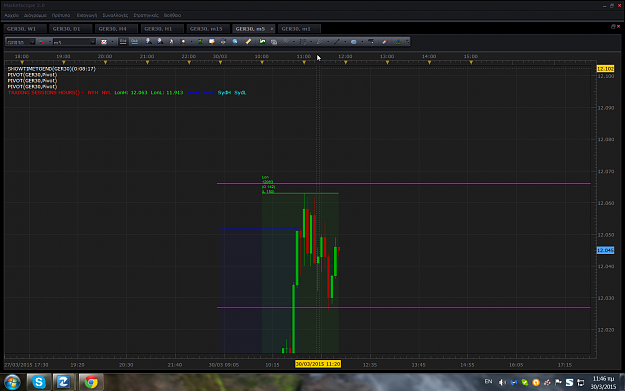
Task: Click the EN language indicator
Action: coord(488,382)
